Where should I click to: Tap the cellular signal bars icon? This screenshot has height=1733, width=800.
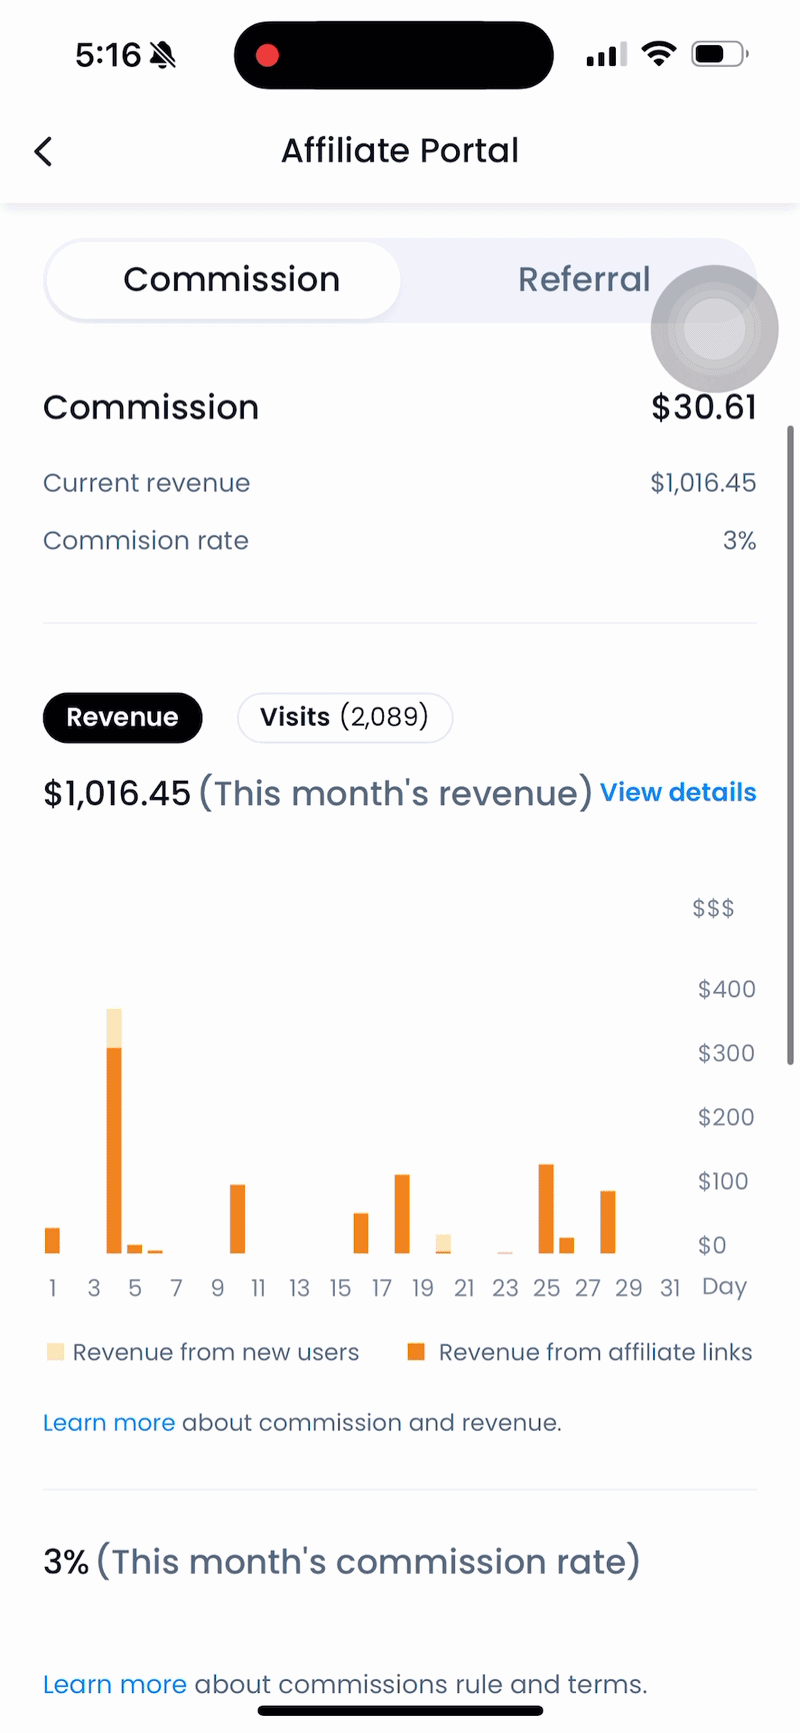coord(606,55)
